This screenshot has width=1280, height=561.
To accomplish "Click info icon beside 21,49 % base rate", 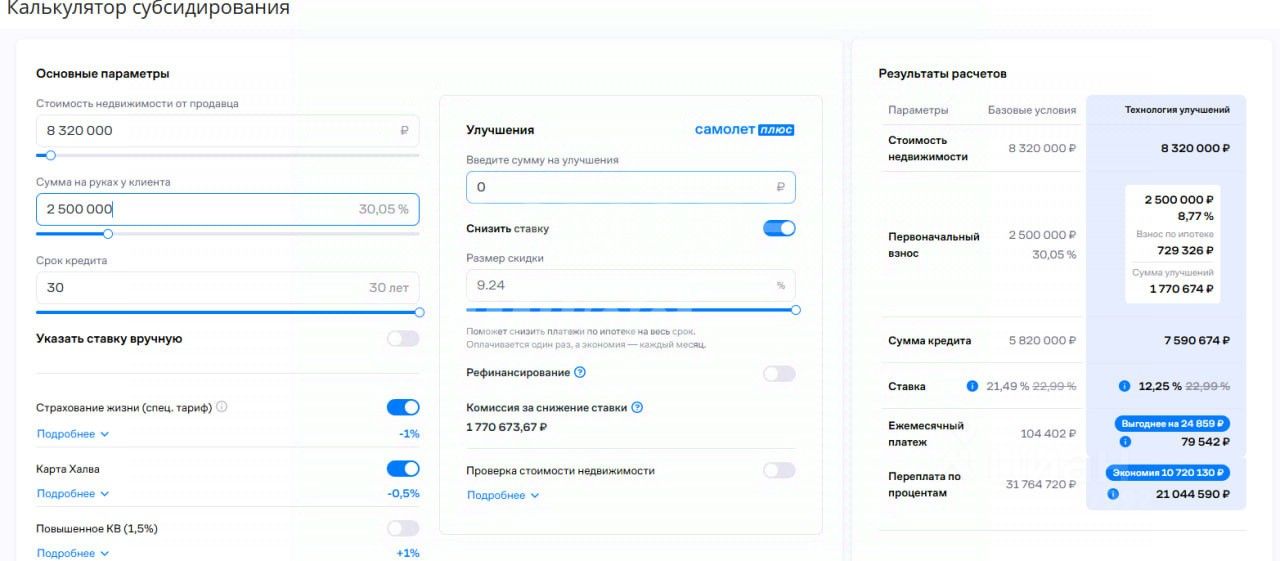I will tap(972, 386).
